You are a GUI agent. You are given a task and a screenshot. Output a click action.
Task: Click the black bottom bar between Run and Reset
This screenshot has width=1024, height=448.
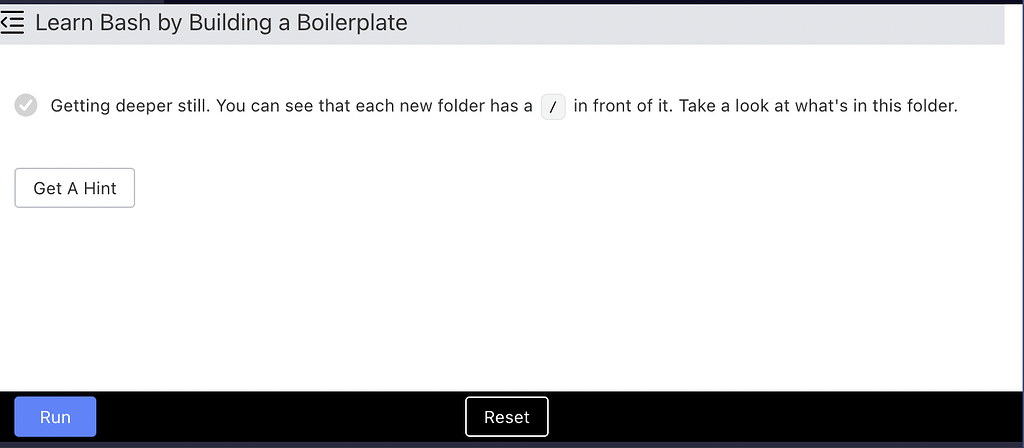281,417
